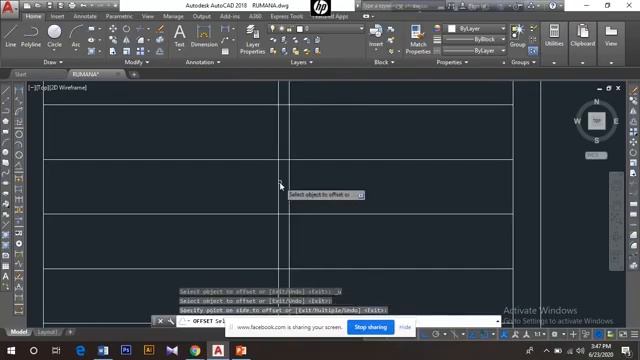Insert a table from Annotation panel
The width and height of the screenshot is (640, 360).
[x=225, y=51]
